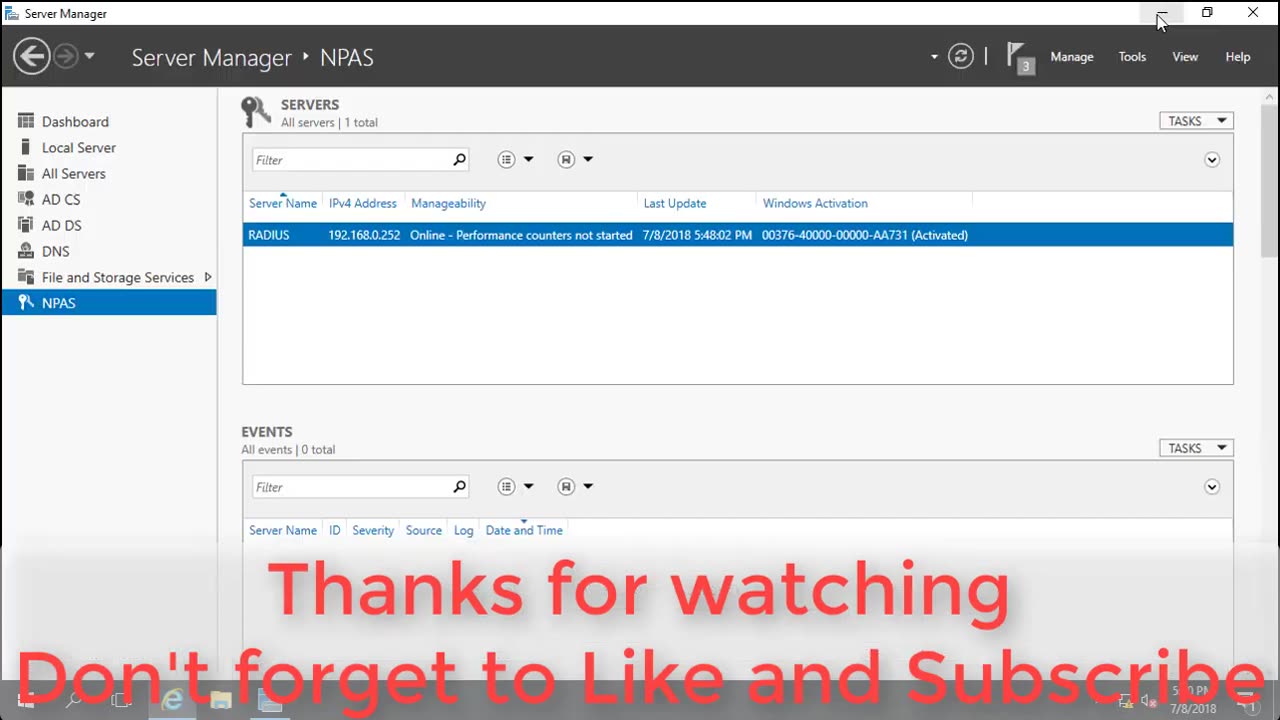The width and height of the screenshot is (1280, 720).
Task: Click the Events Filter text box
Action: tap(350, 487)
